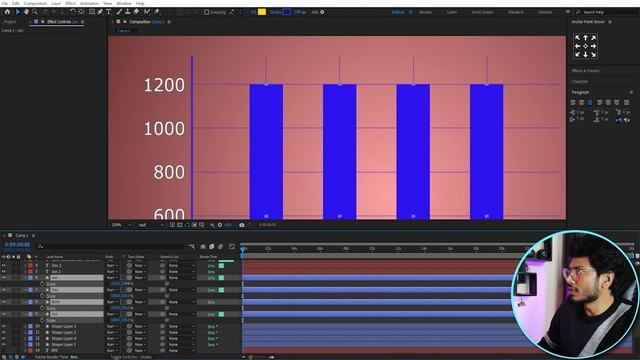Open the Composition menu

tap(35, 3)
